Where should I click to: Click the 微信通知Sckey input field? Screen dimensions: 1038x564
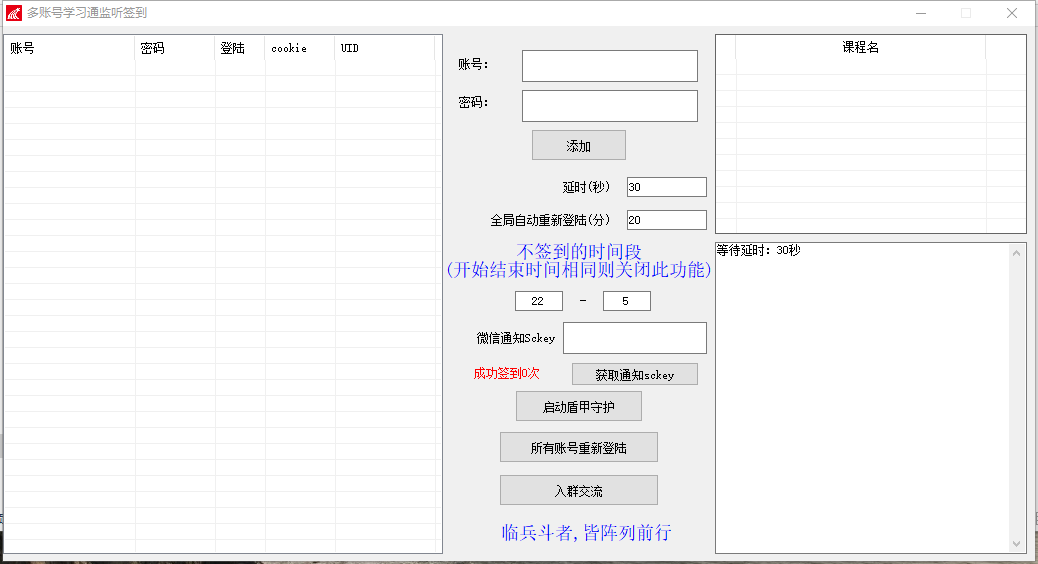coord(635,338)
